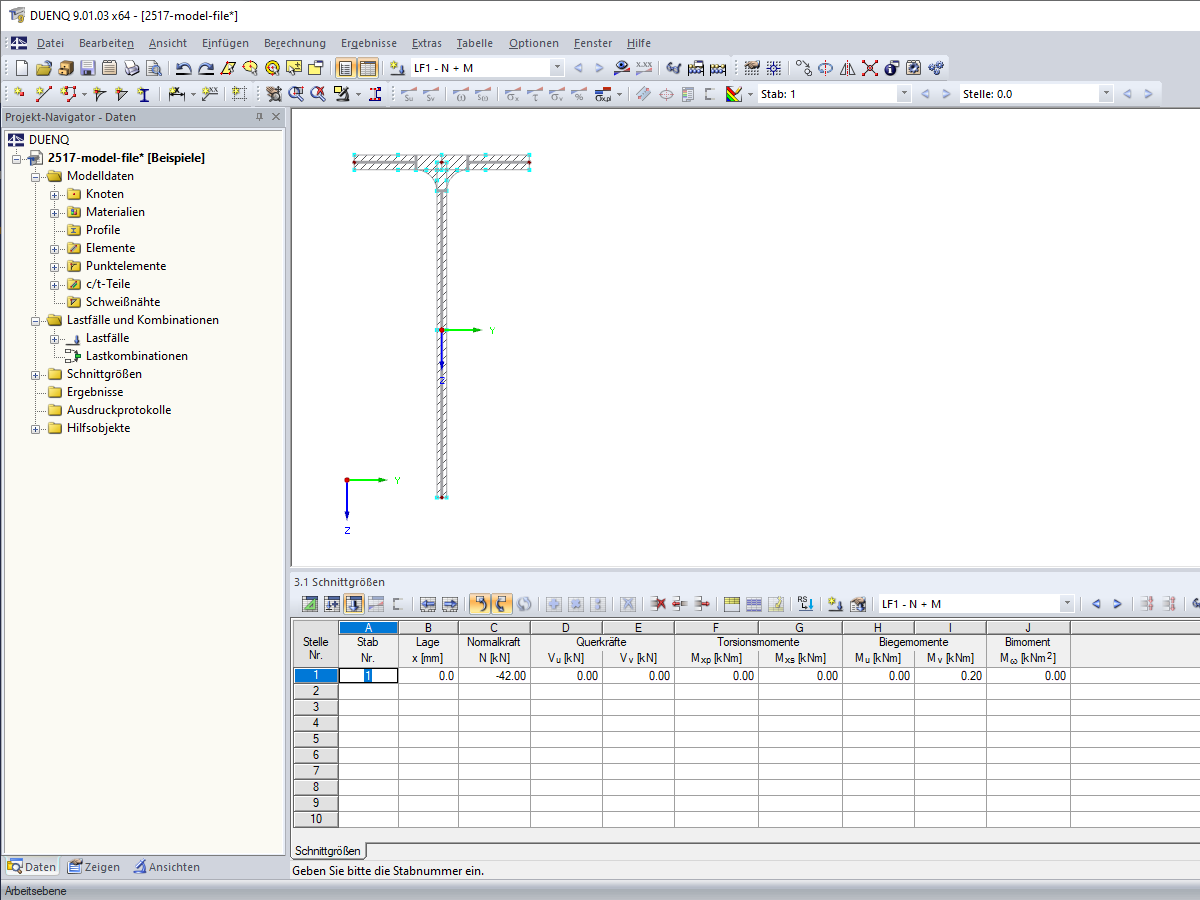Select Lastkombinationen in the navigator tree
Image resolution: width=1200 pixels, height=900 pixels.
[136, 356]
